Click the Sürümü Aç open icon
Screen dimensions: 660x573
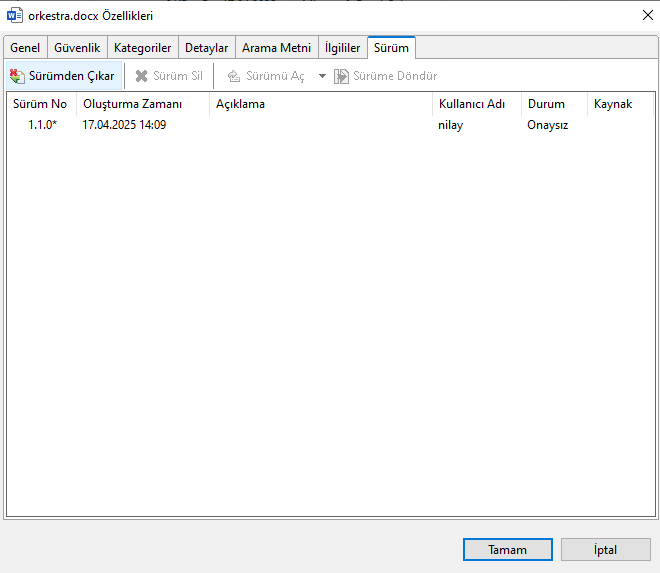pyautogui.click(x=234, y=76)
